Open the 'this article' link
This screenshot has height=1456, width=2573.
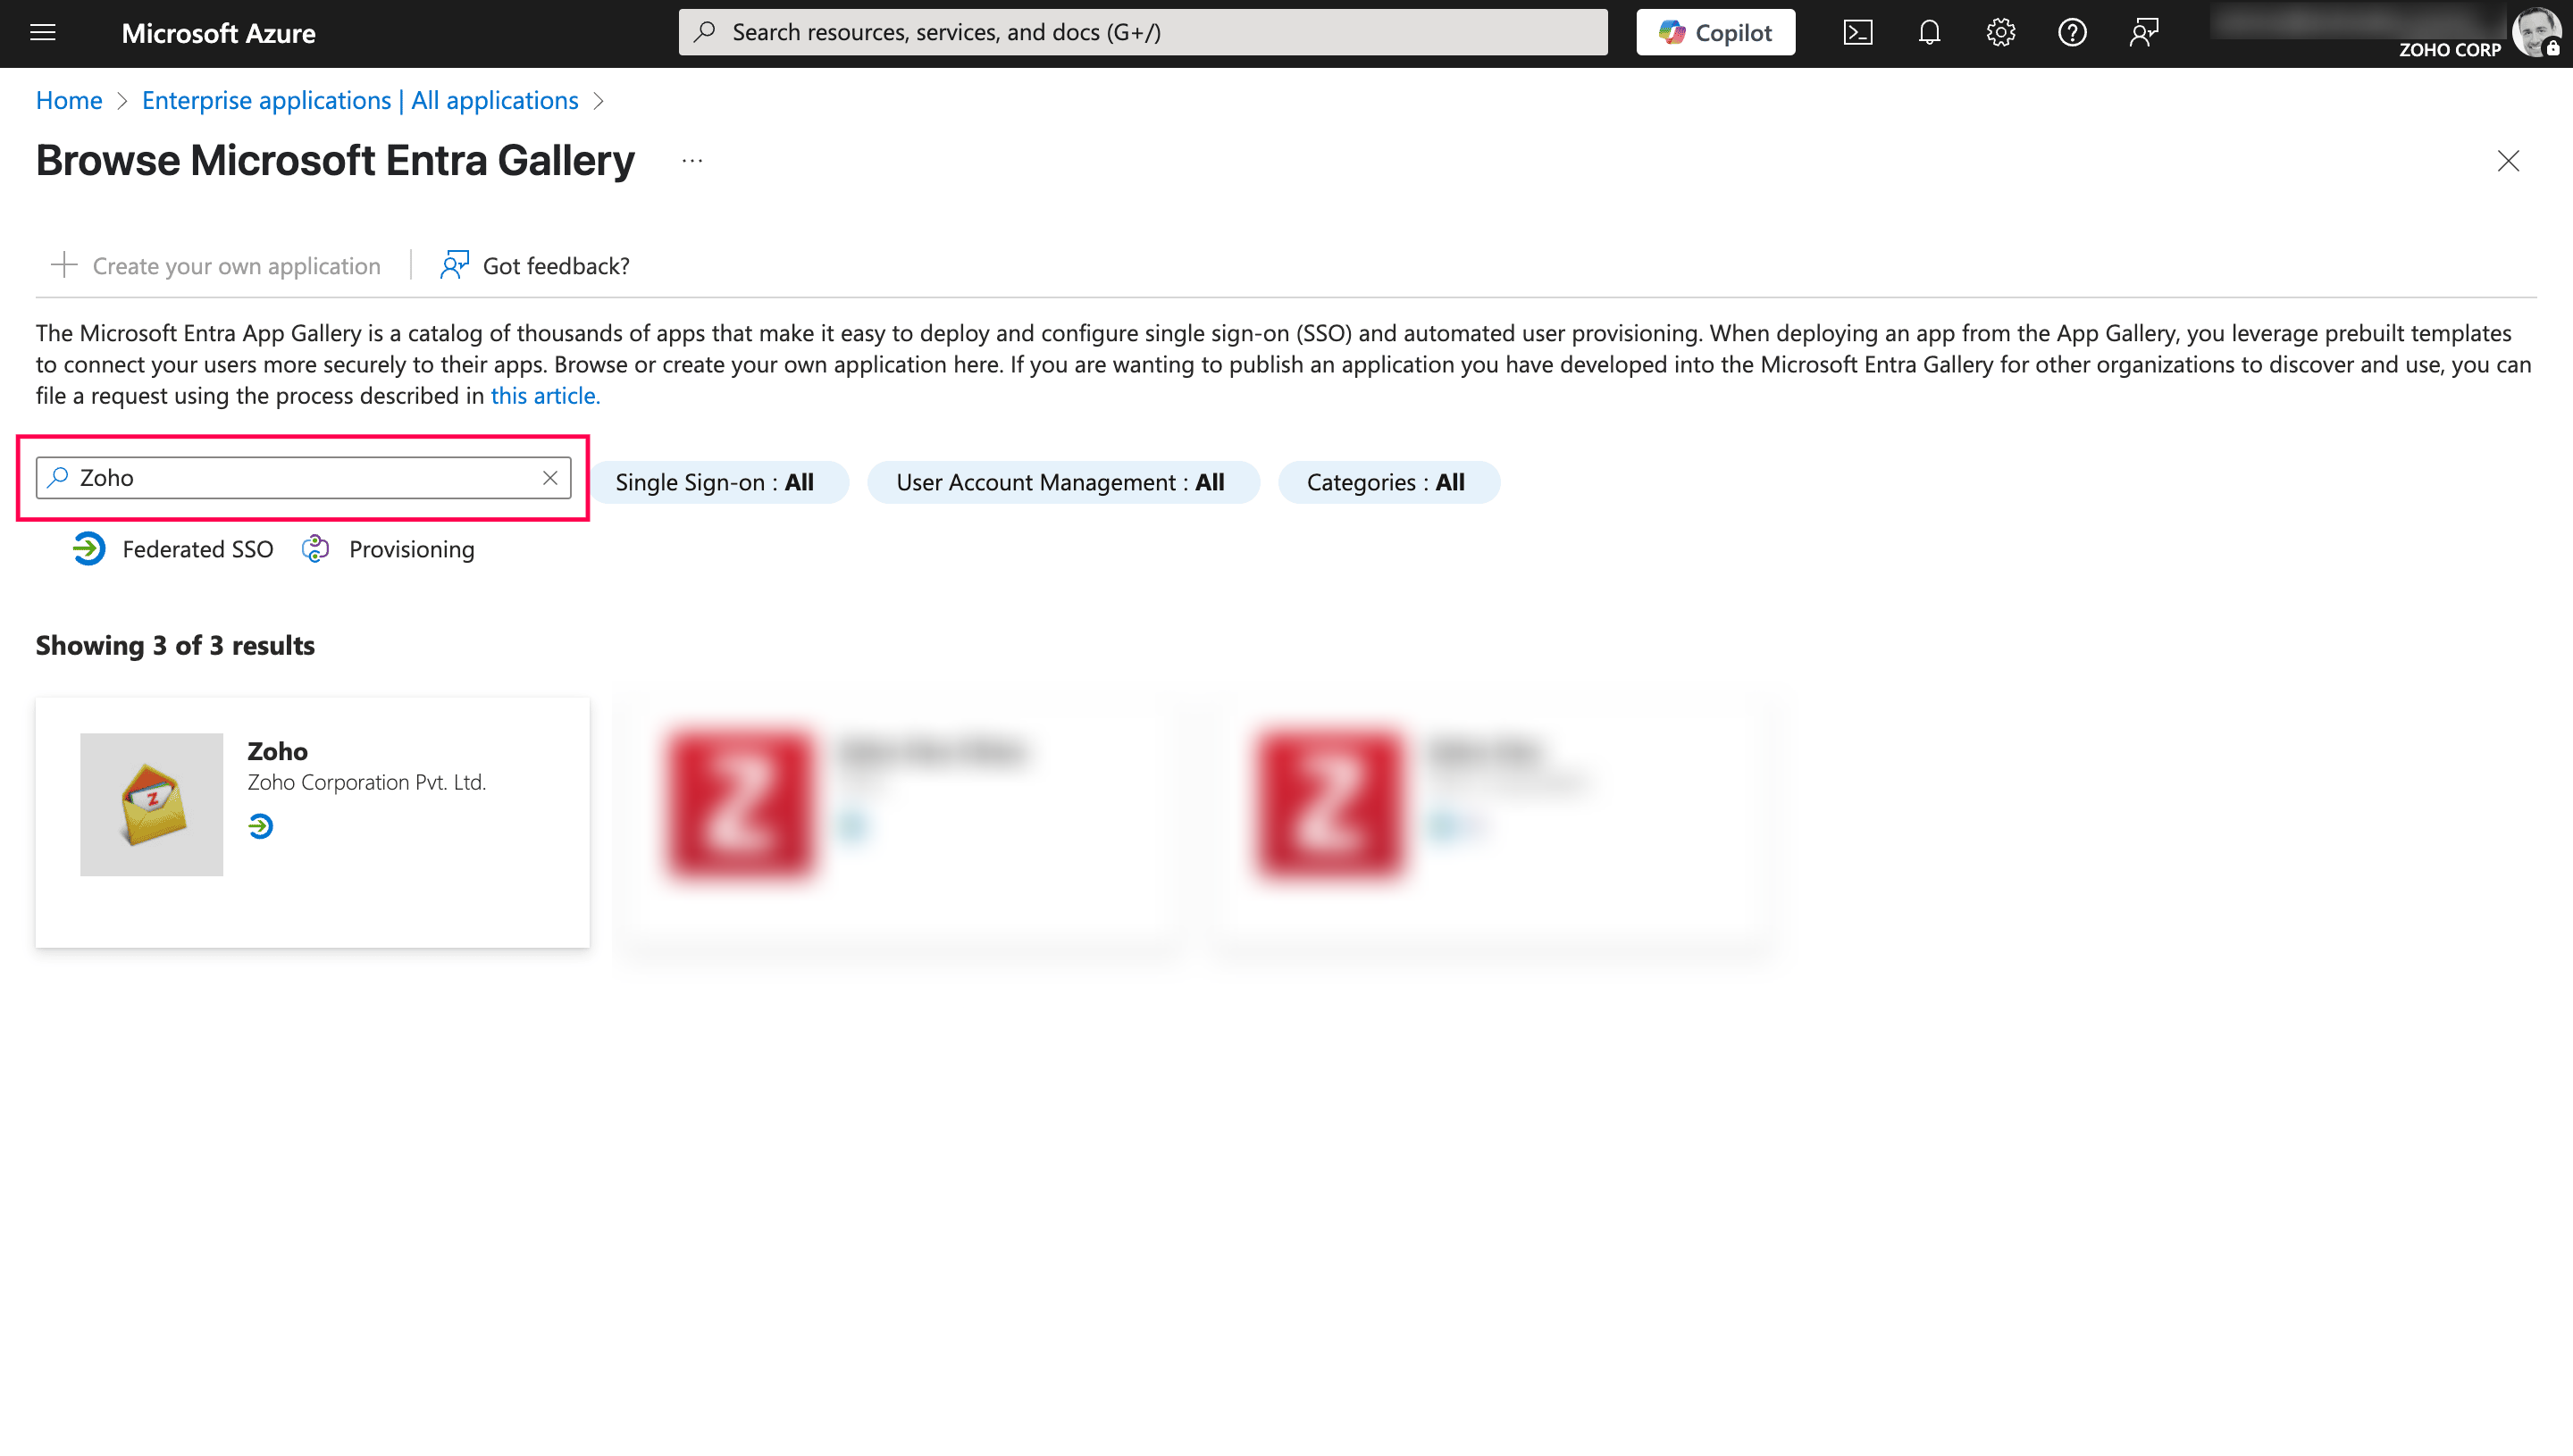[x=545, y=395]
